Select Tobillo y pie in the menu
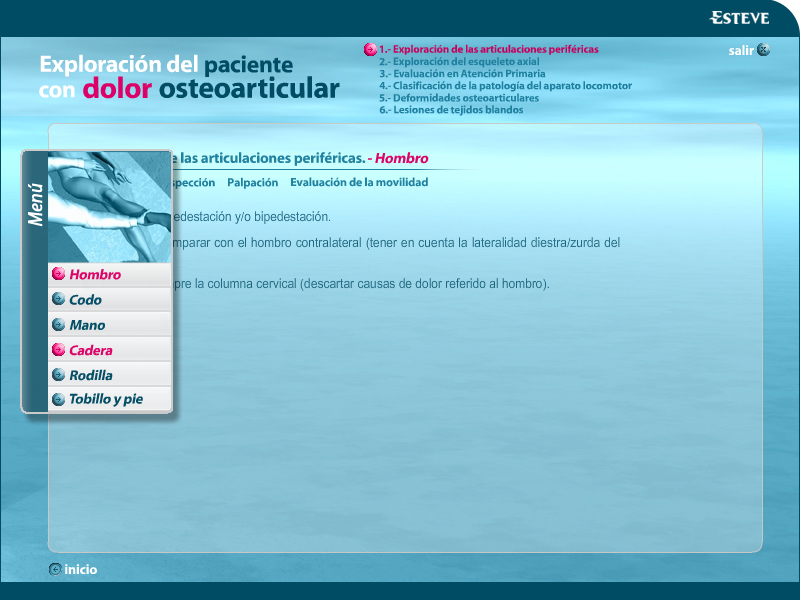This screenshot has height=600, width=800. 110,399
